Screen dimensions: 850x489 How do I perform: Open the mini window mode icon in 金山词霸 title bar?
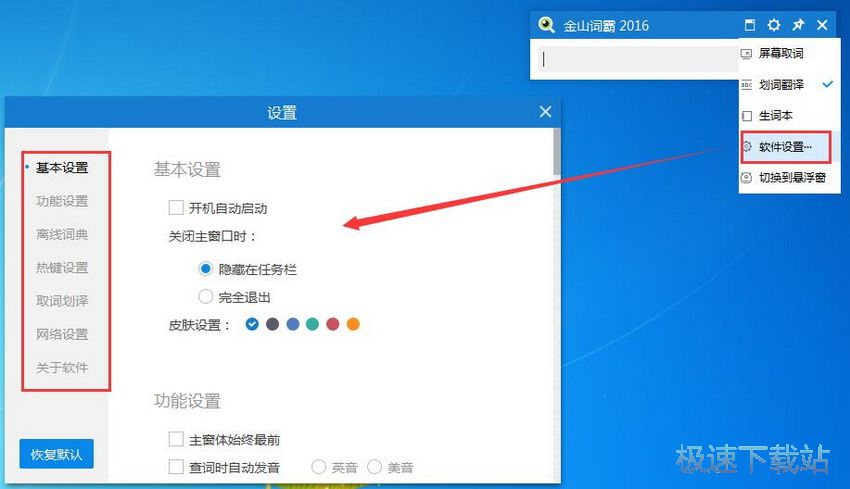(750, 25)
